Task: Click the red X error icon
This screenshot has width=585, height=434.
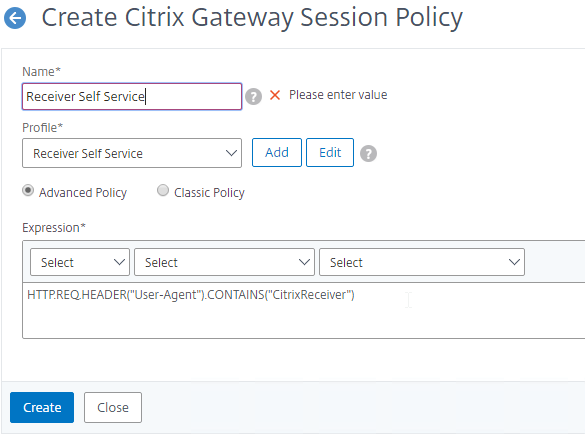Action: pos(275,95)
